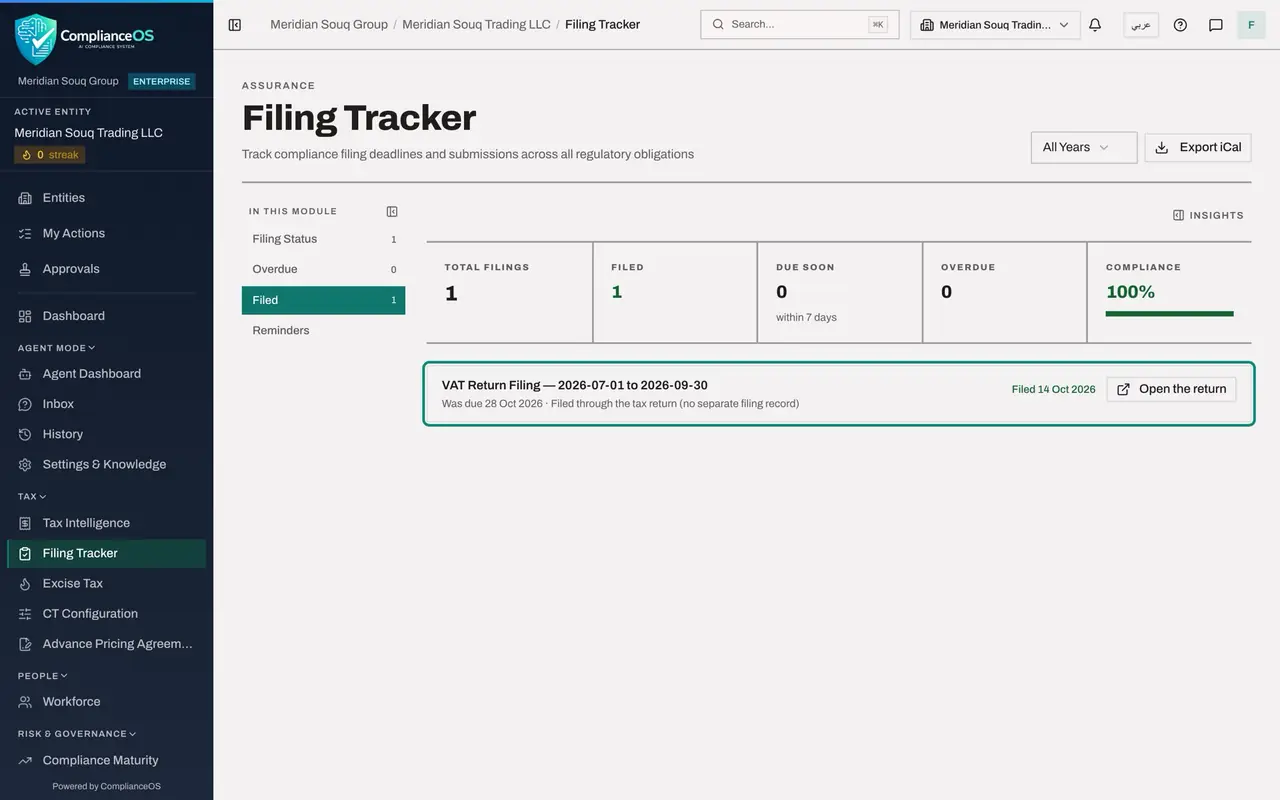Open notifications bell icon
The width and height of the screenshot is (1280, 800).
point(1095,25)
